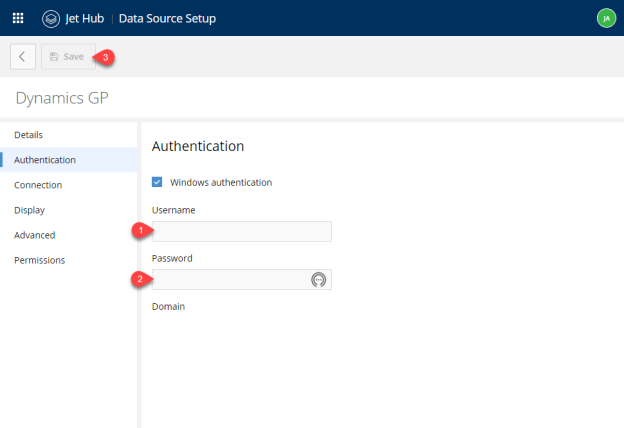
Task: Click the Data Source Setup header text
Action: click(167, 18)
